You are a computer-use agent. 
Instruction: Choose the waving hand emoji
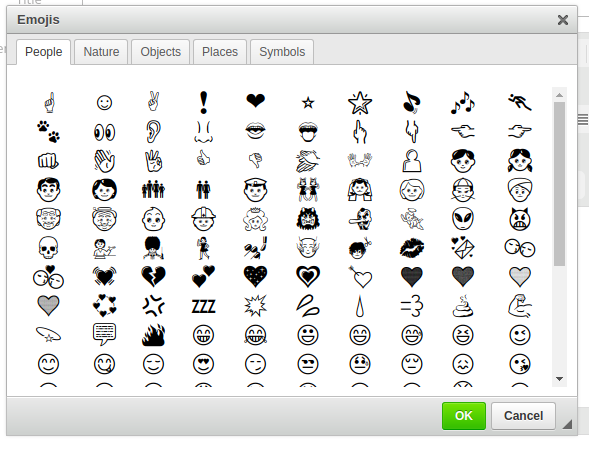click(x=104, y=161)
